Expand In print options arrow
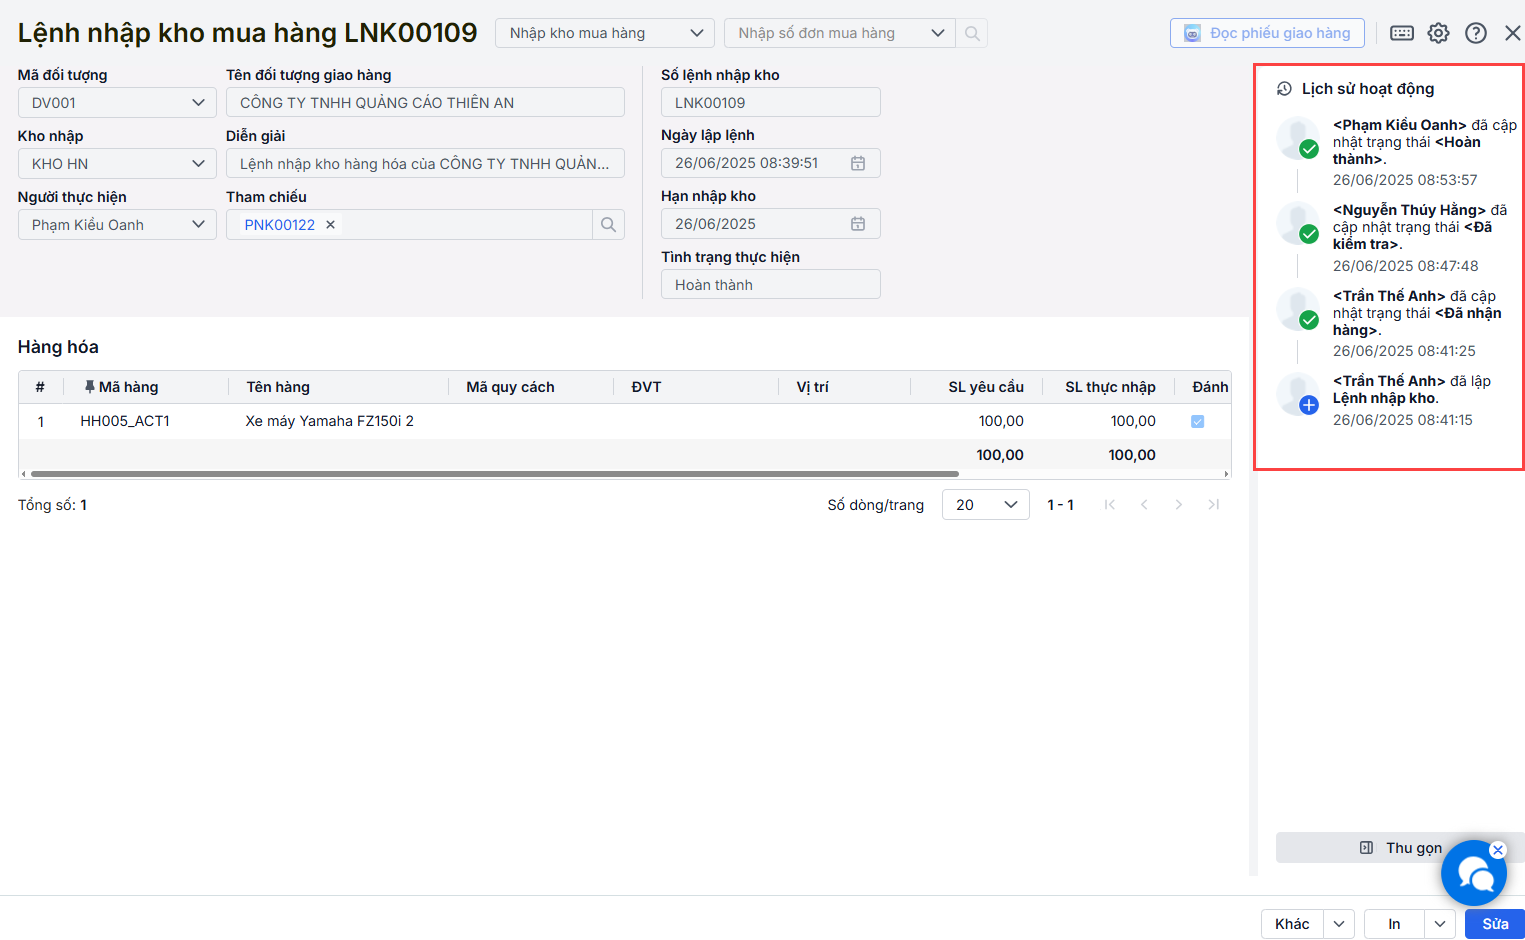Screen dimensions: 1525x940 [x=1440, y=924]
